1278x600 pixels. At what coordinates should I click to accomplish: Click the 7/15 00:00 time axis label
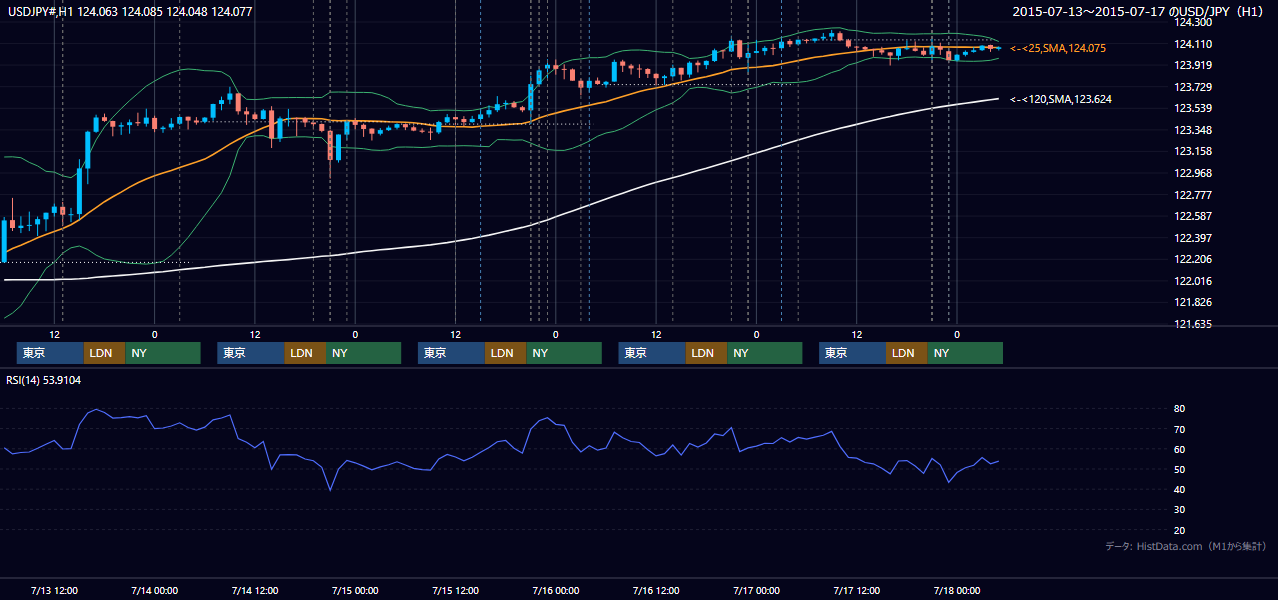click(x=355, y=590)
